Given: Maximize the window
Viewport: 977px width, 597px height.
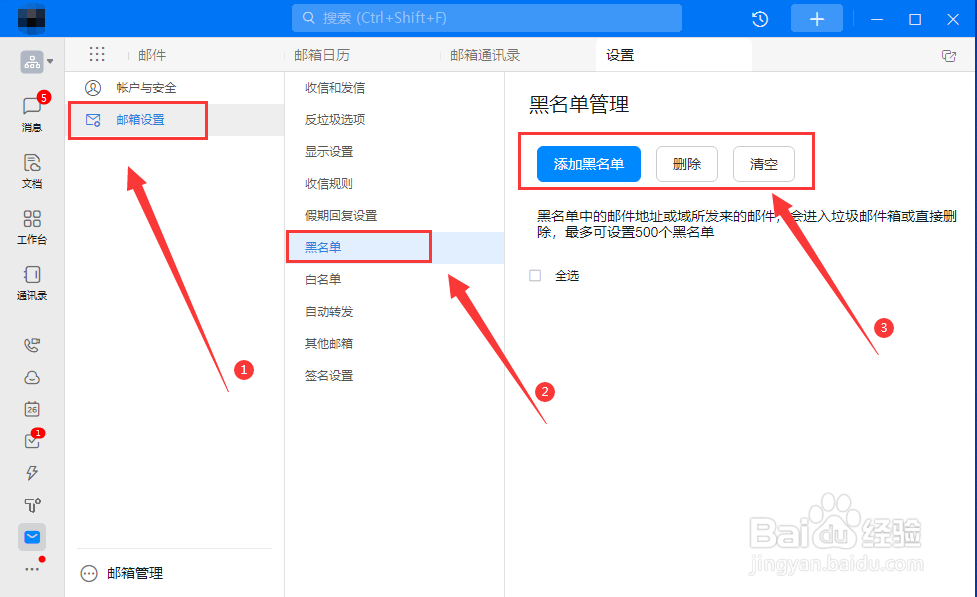Looking at the screenshot, I should (x=915, y=19).
